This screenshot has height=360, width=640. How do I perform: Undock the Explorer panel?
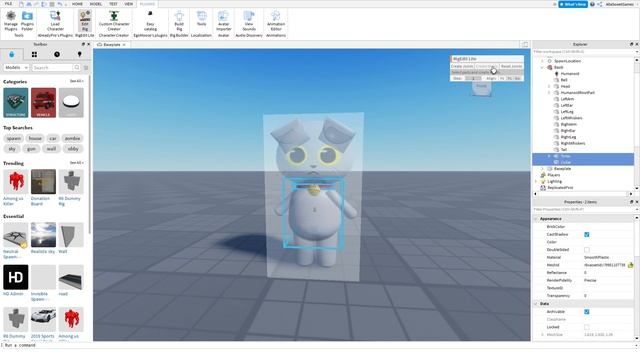click(x=631, y=44)
